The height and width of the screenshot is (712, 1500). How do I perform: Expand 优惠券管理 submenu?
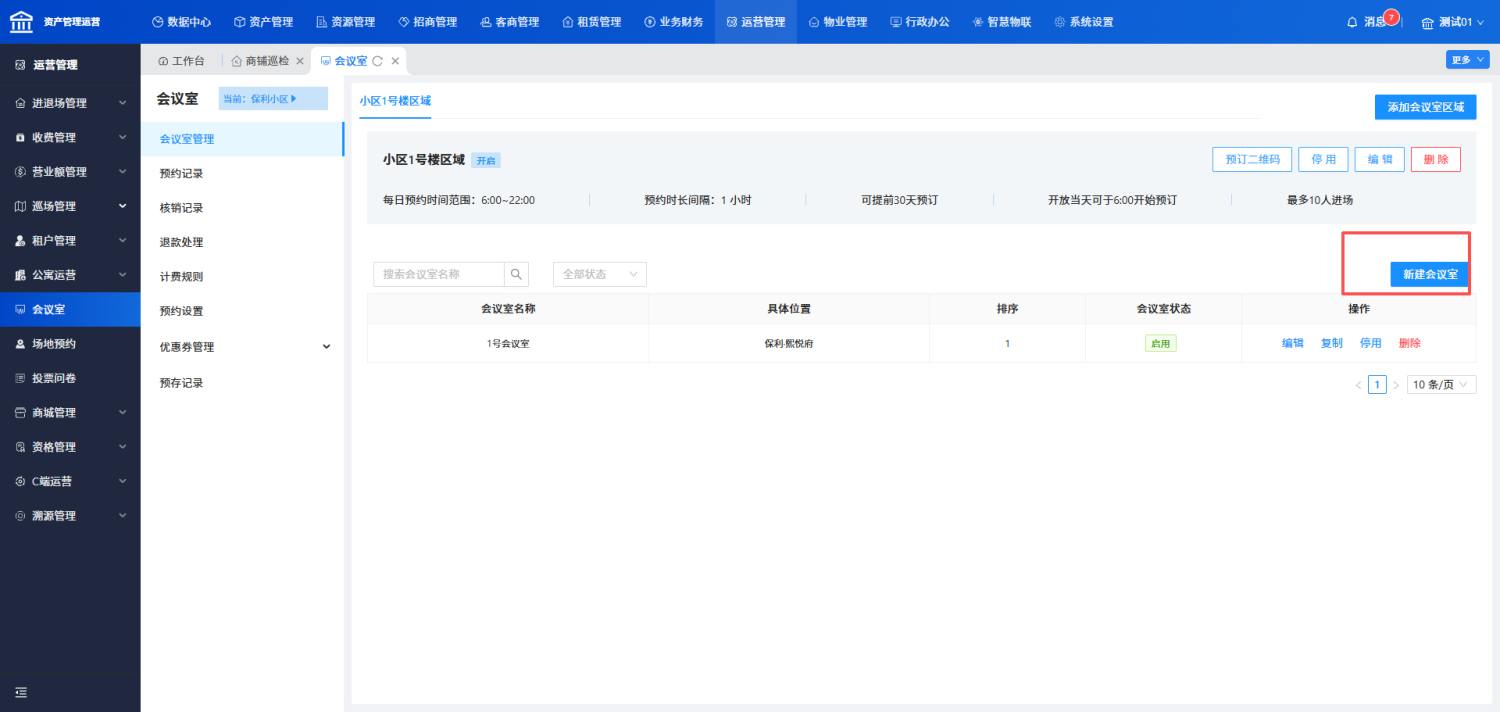[x=243, y=347]
